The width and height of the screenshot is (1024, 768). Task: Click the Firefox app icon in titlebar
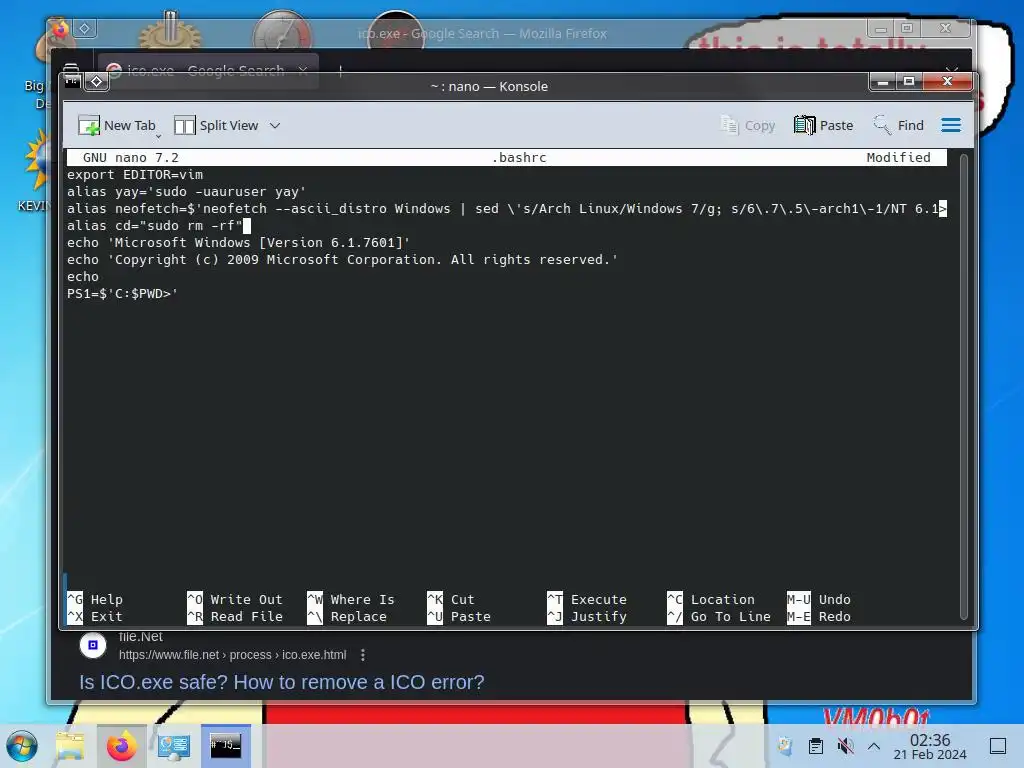[61, 29]
